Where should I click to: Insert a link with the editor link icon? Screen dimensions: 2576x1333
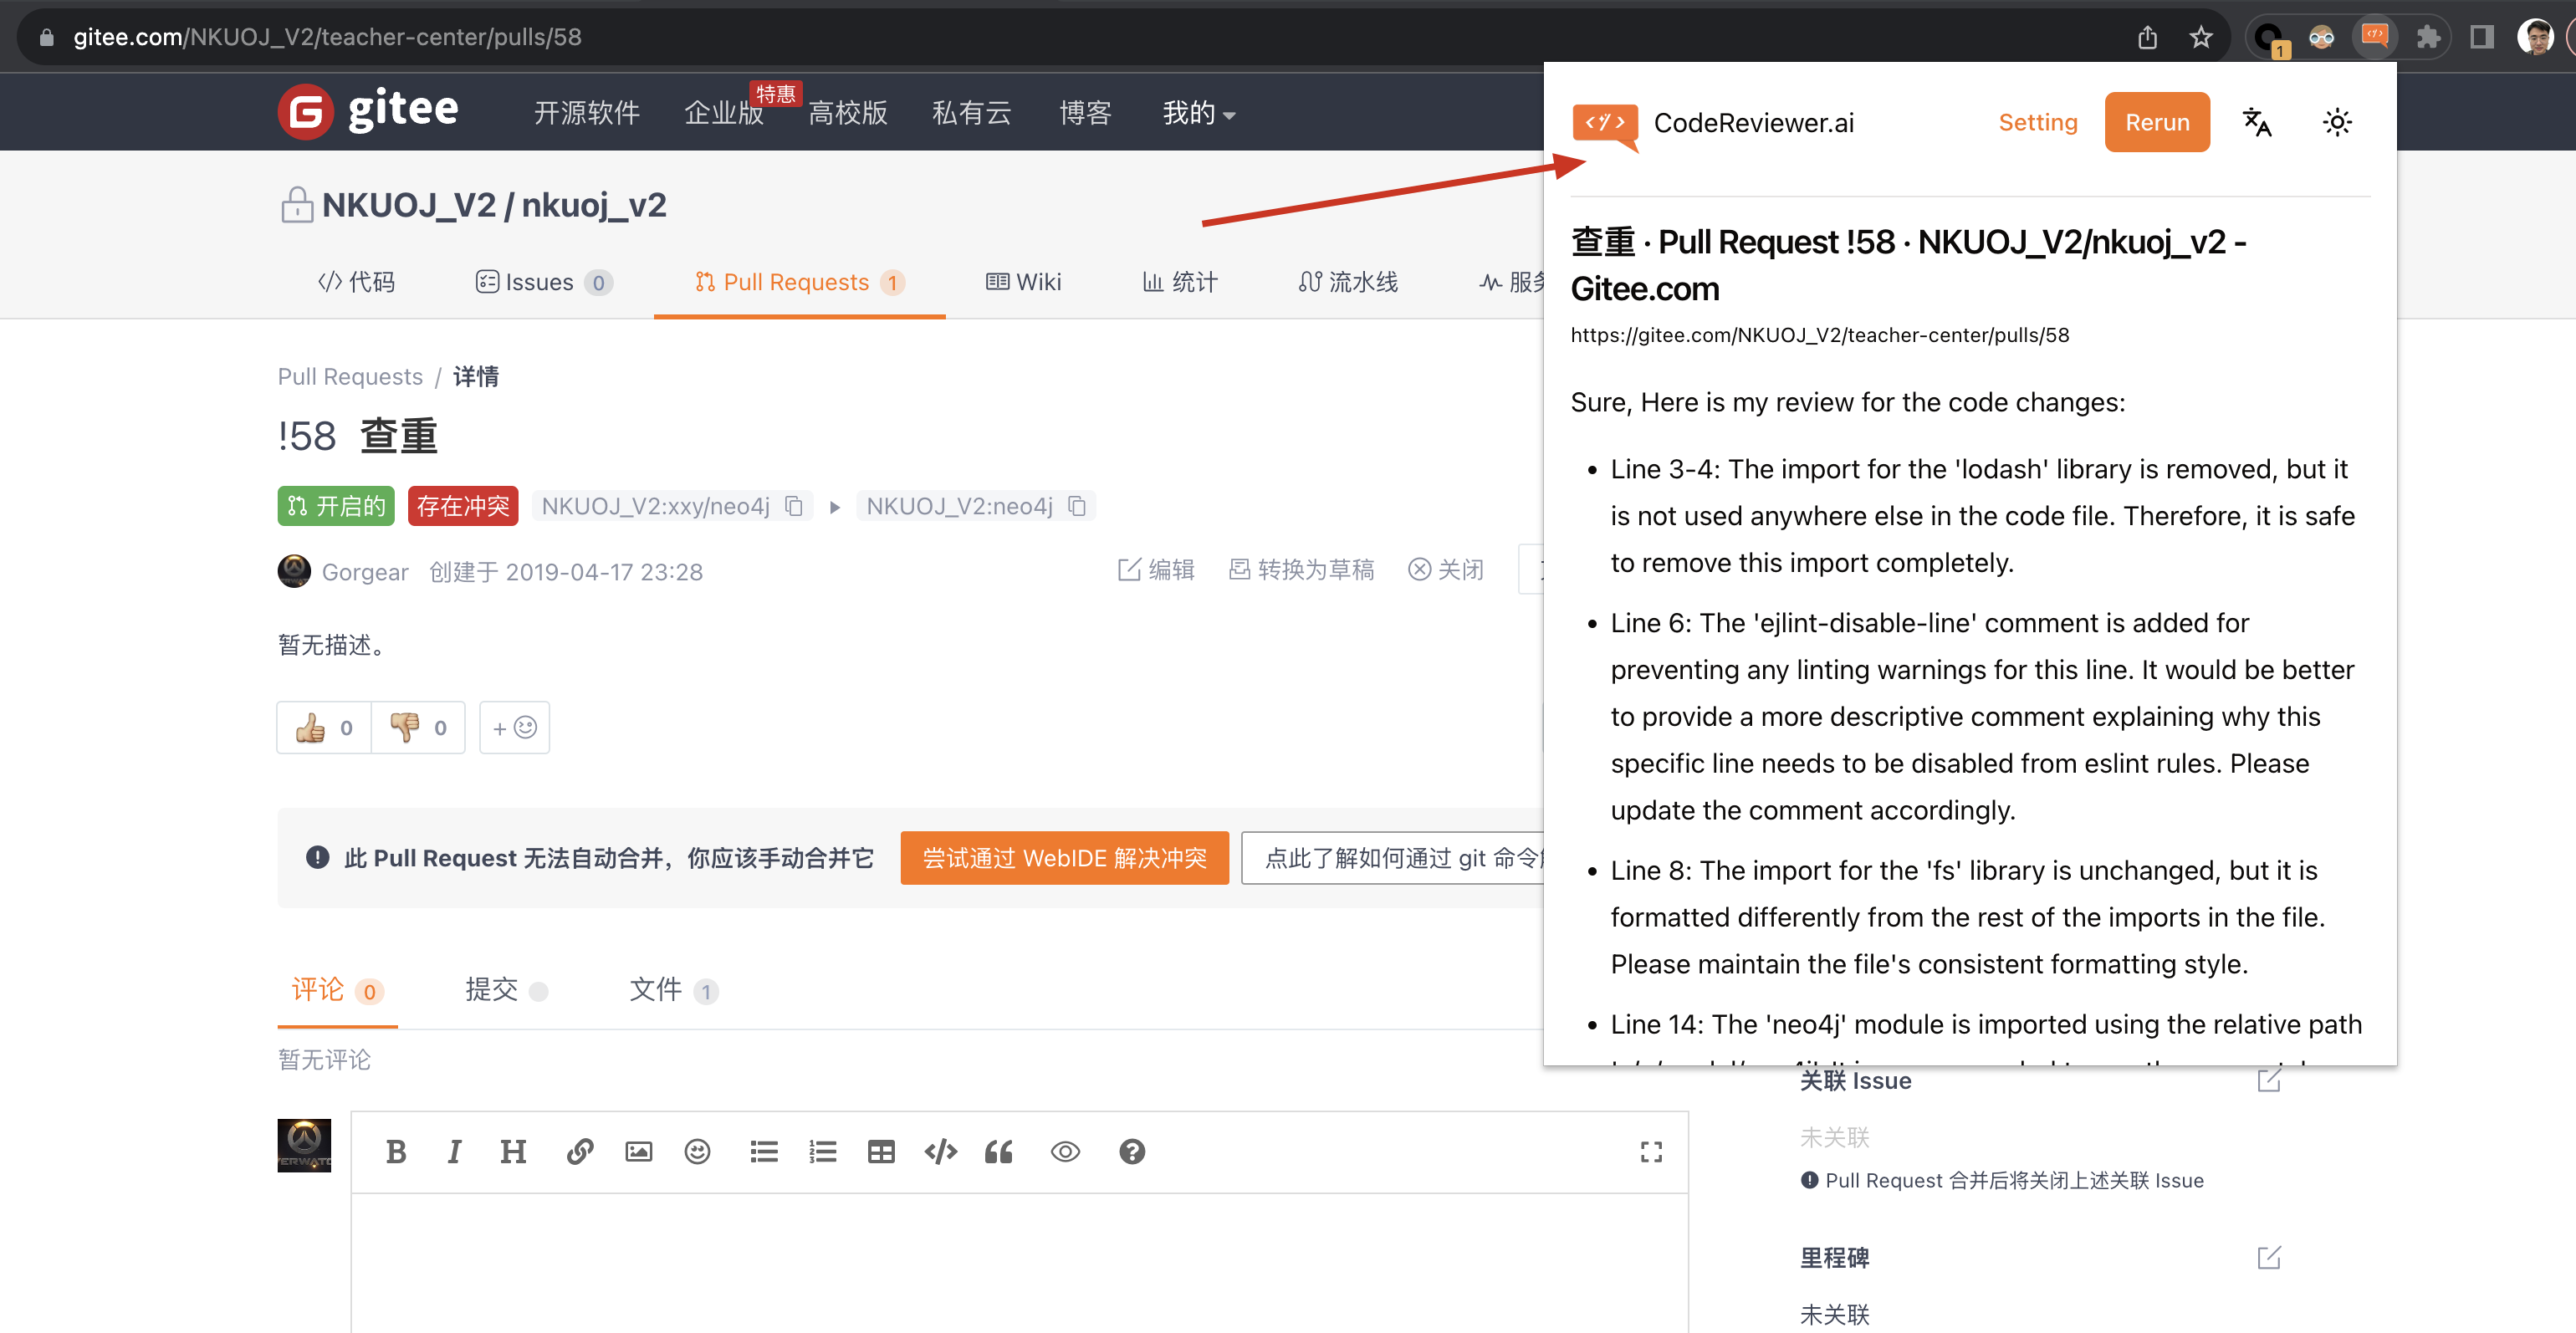pos(580,1152)
